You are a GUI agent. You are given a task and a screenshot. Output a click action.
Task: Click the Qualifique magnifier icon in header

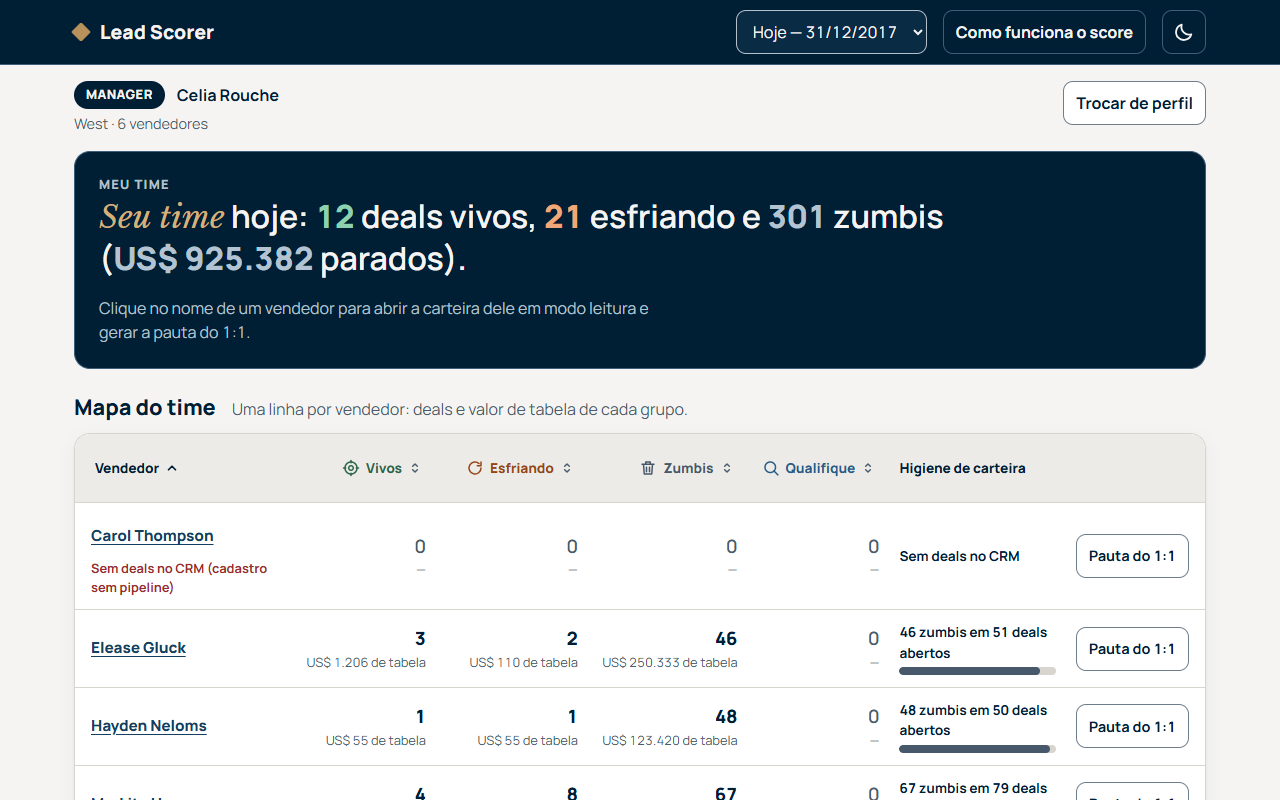click(771, 468)
